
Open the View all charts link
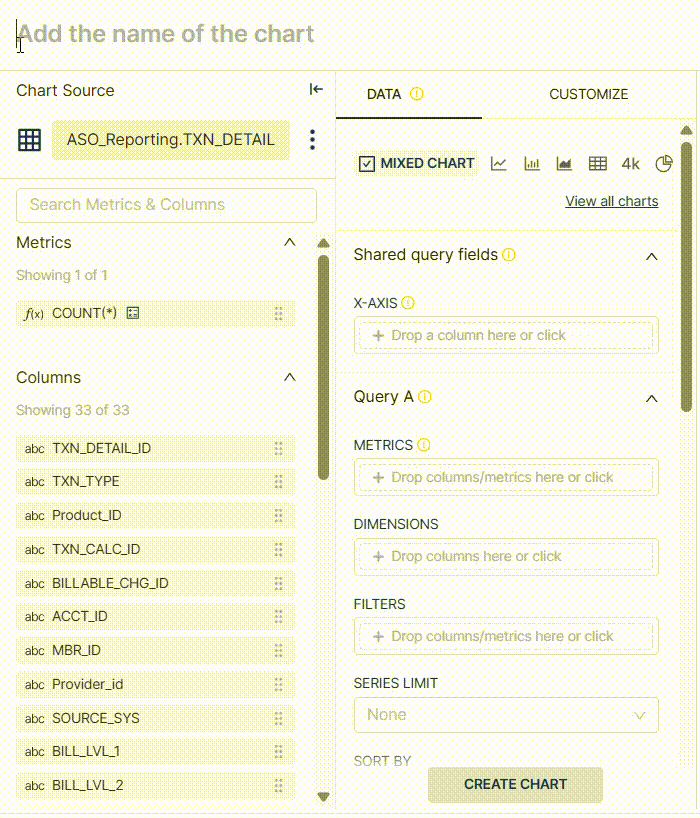tap(611, 201)
